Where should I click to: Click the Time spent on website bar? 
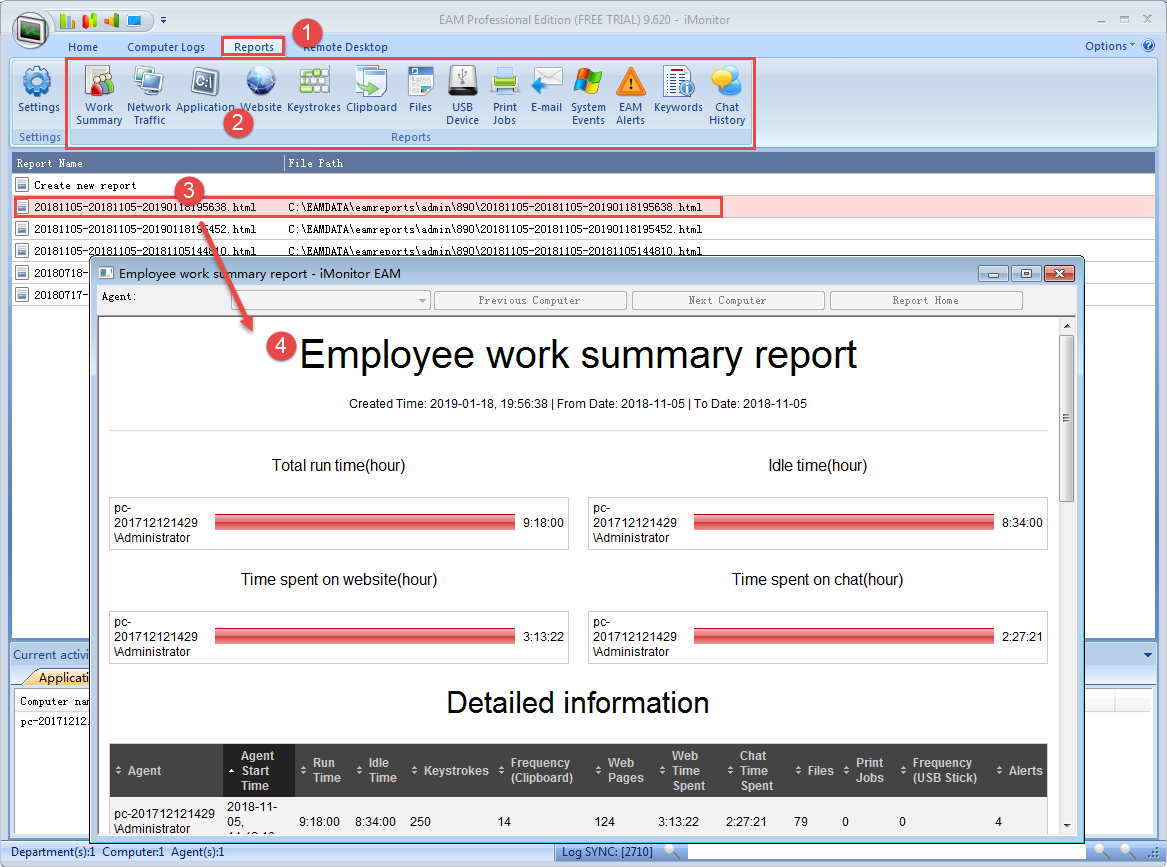pyautogui.click(x=365, y=636)
